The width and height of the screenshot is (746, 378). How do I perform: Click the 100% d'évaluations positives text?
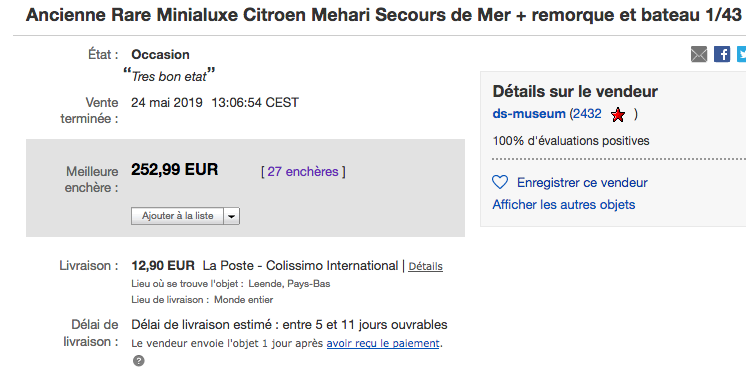click(571, 141)
